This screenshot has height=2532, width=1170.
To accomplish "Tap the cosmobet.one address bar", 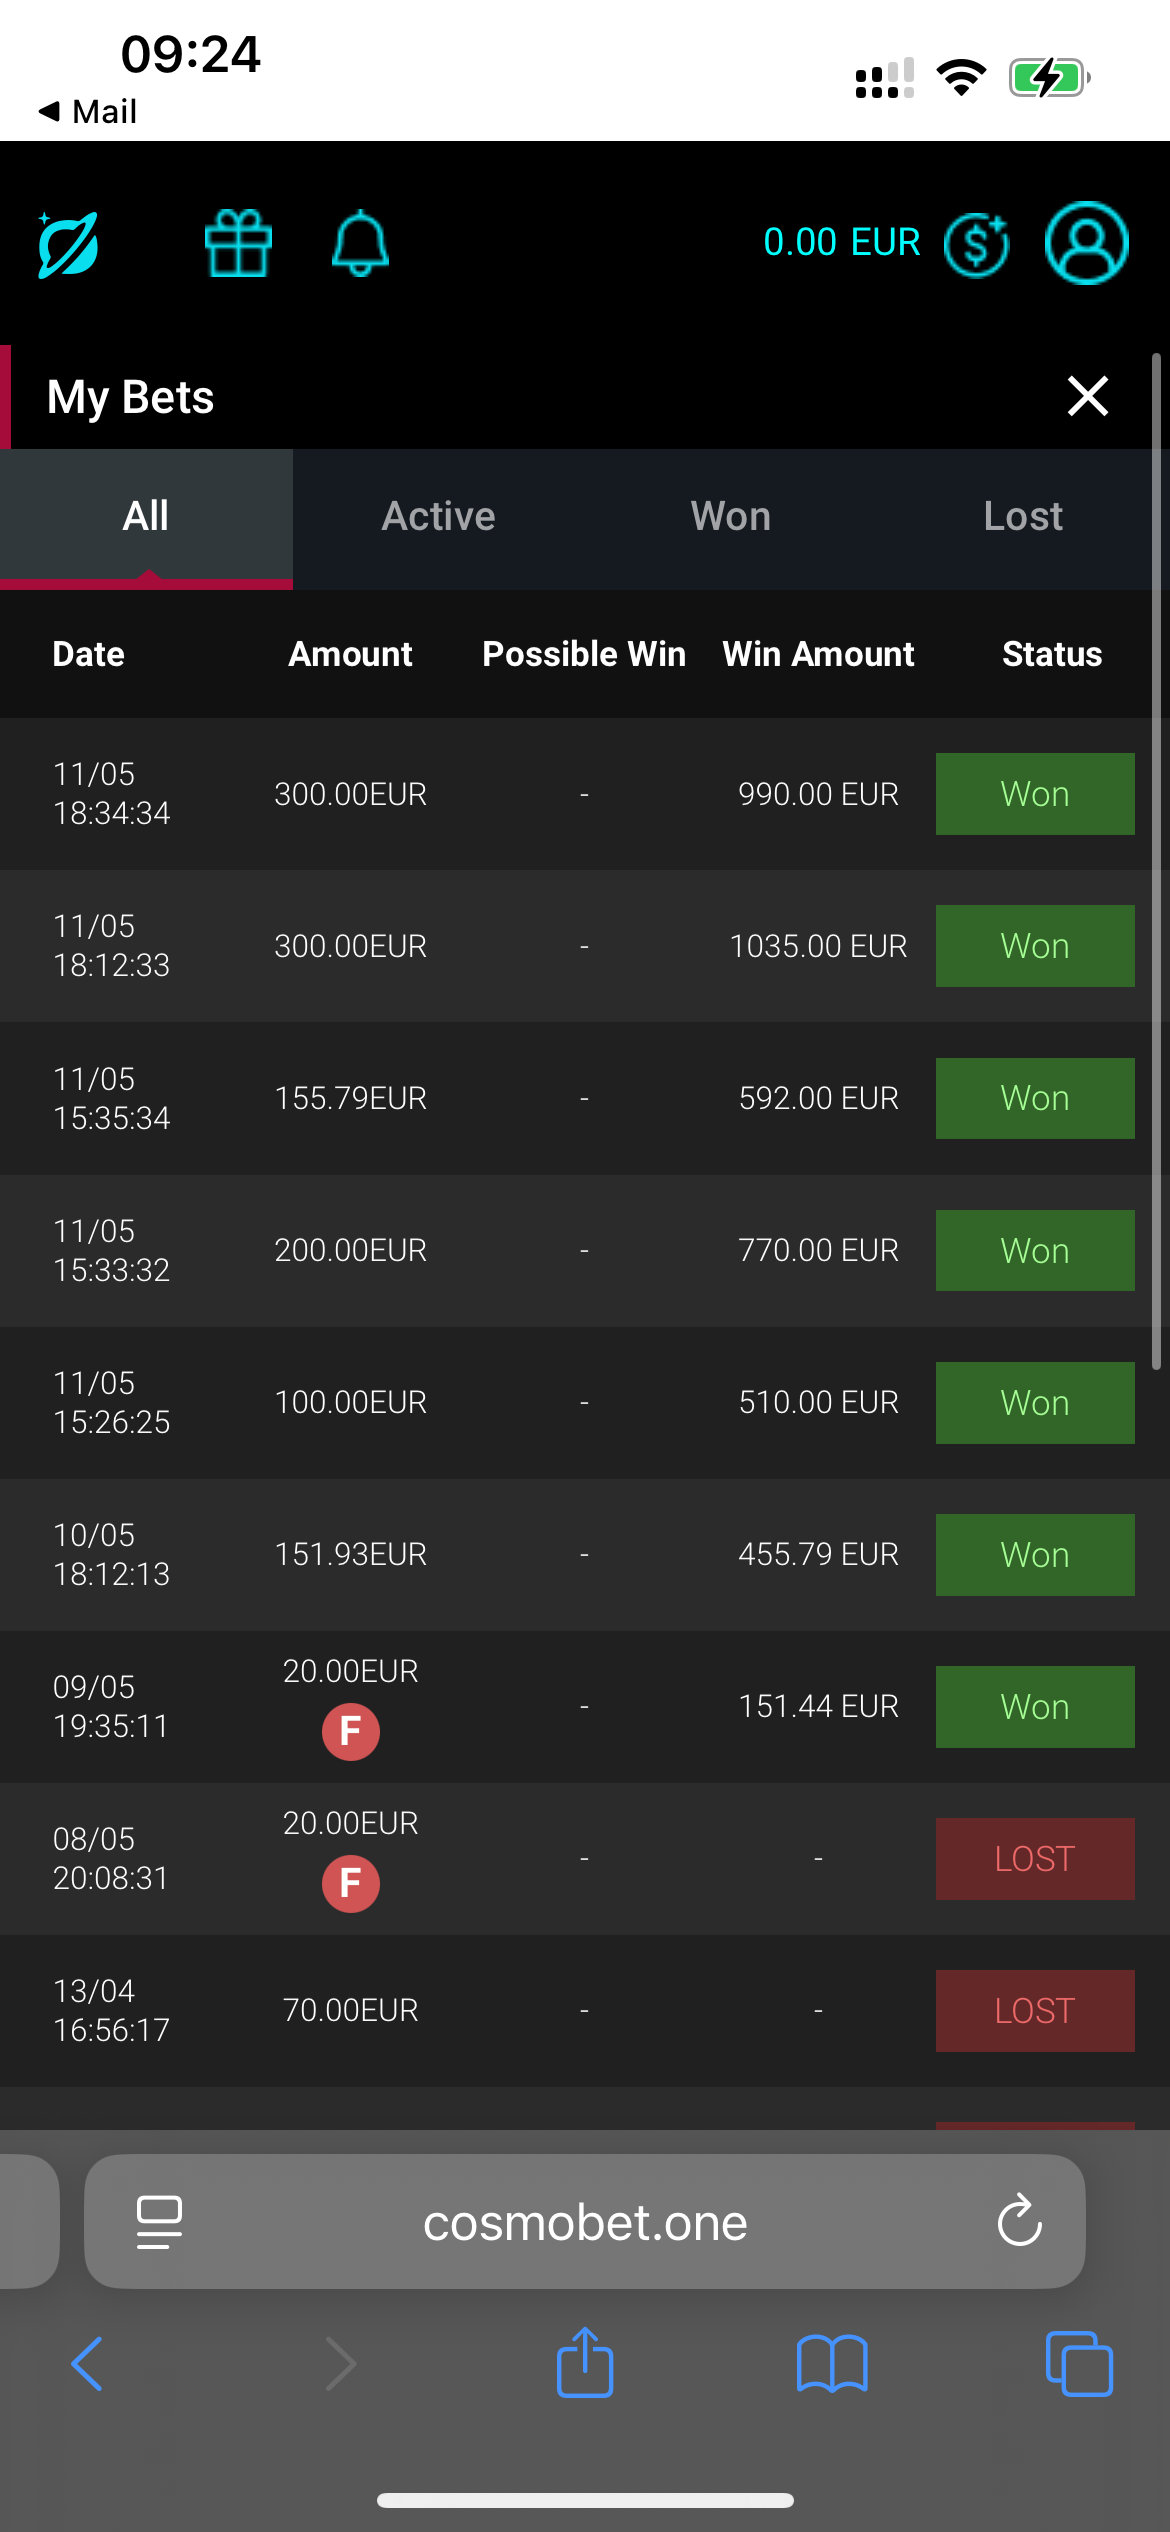I will (585, 2222).
